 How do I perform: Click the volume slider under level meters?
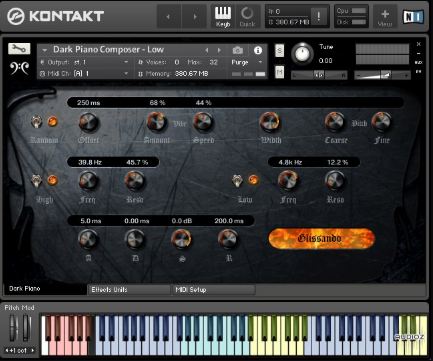382,75
